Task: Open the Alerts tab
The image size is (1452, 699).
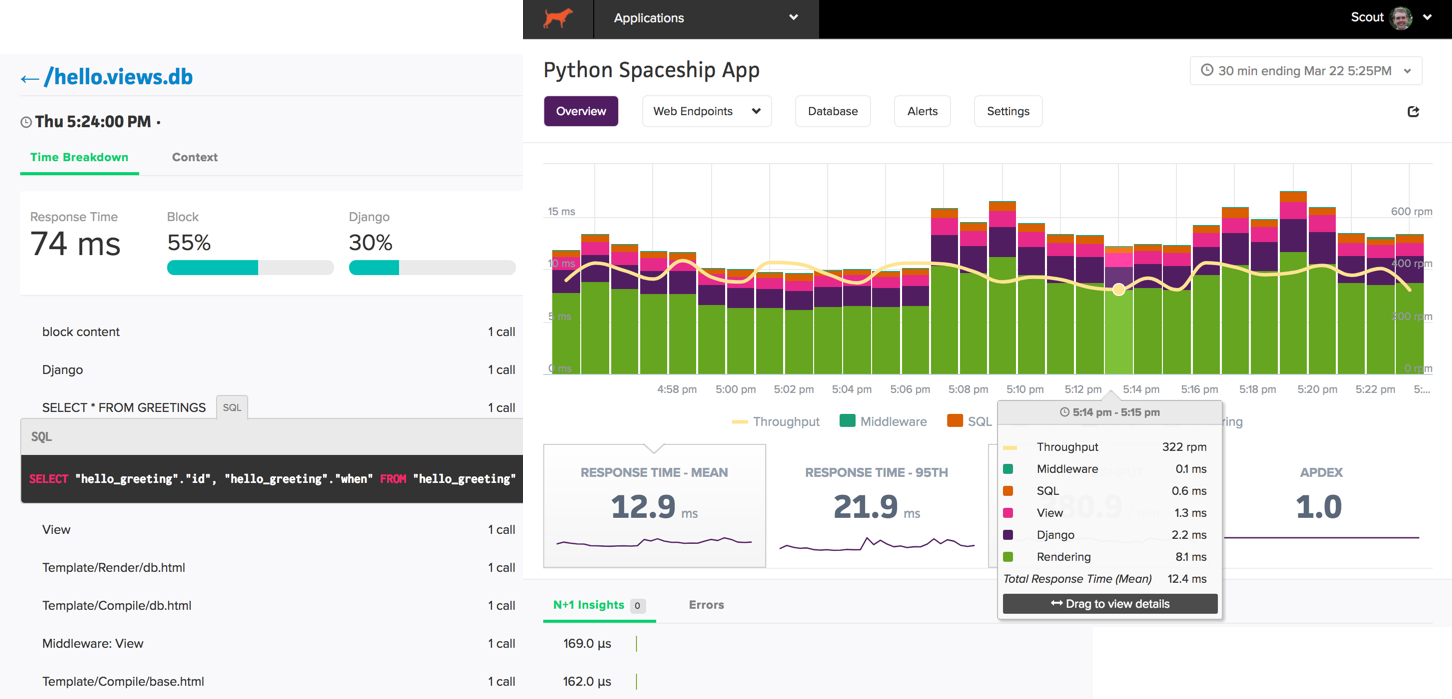Action: (922, 111)
